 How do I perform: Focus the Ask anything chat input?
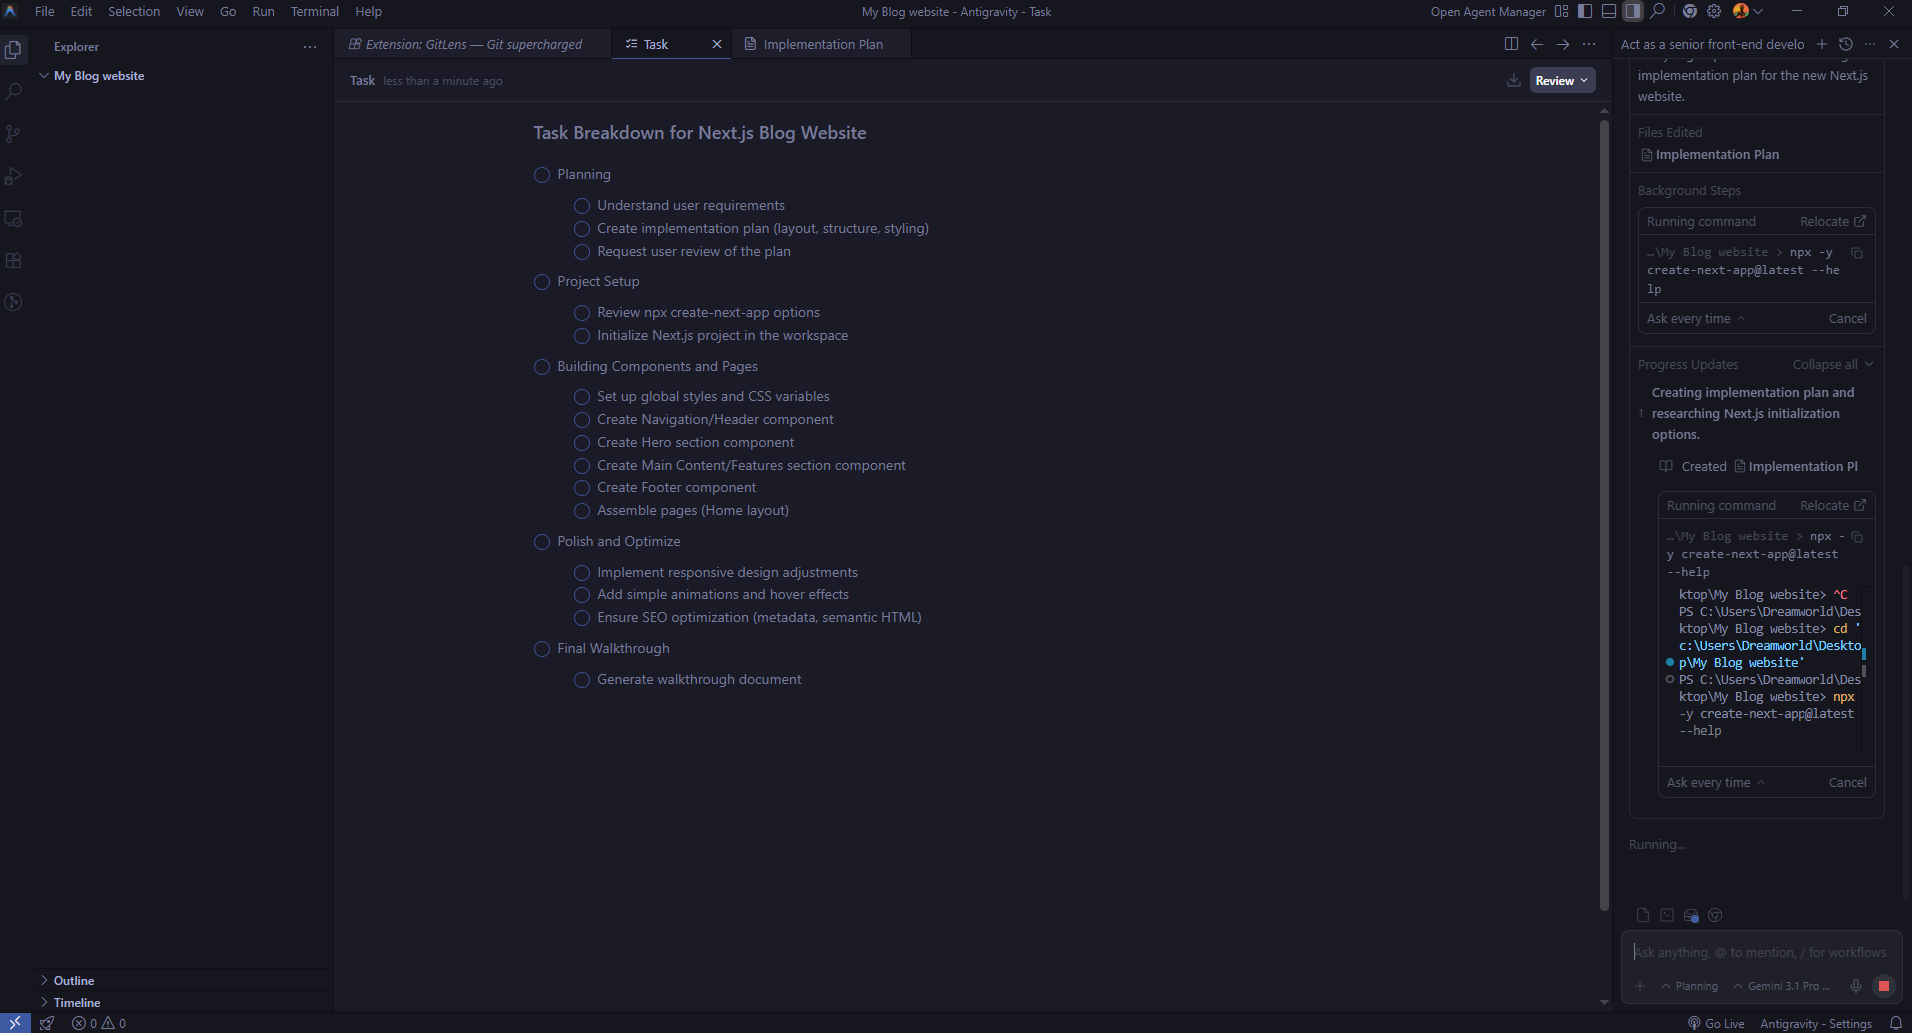click(1760, 953)
